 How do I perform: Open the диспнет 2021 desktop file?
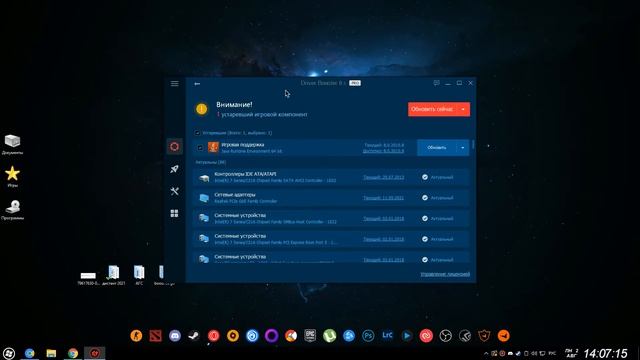(x=113, y=275)
